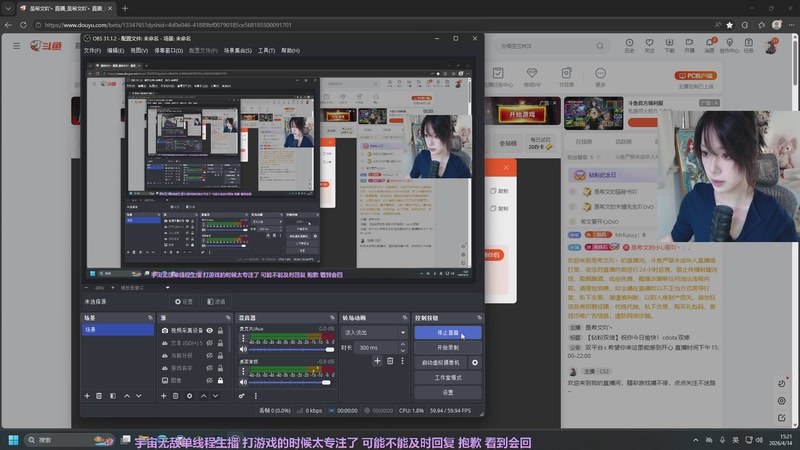Open scene filters icon in Scenes panel
The height and width of the screenshot is (450, 800).
pyautogui.click(x=113, y=396)
